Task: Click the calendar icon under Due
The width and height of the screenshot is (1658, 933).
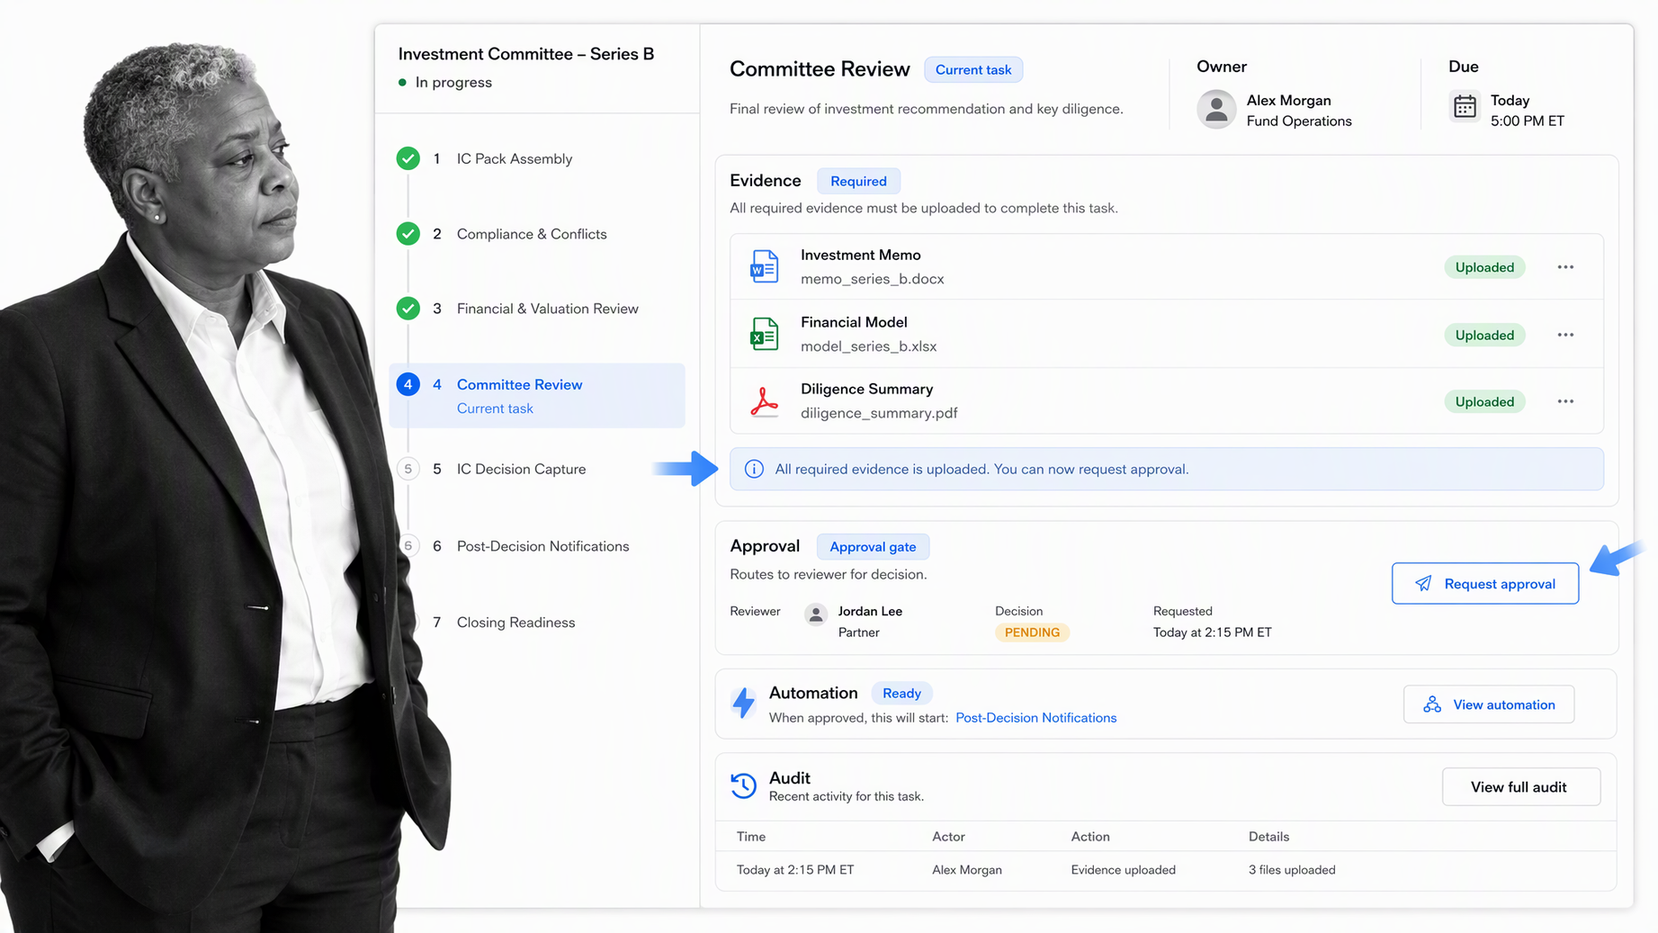Action: tap(1465, 107)
